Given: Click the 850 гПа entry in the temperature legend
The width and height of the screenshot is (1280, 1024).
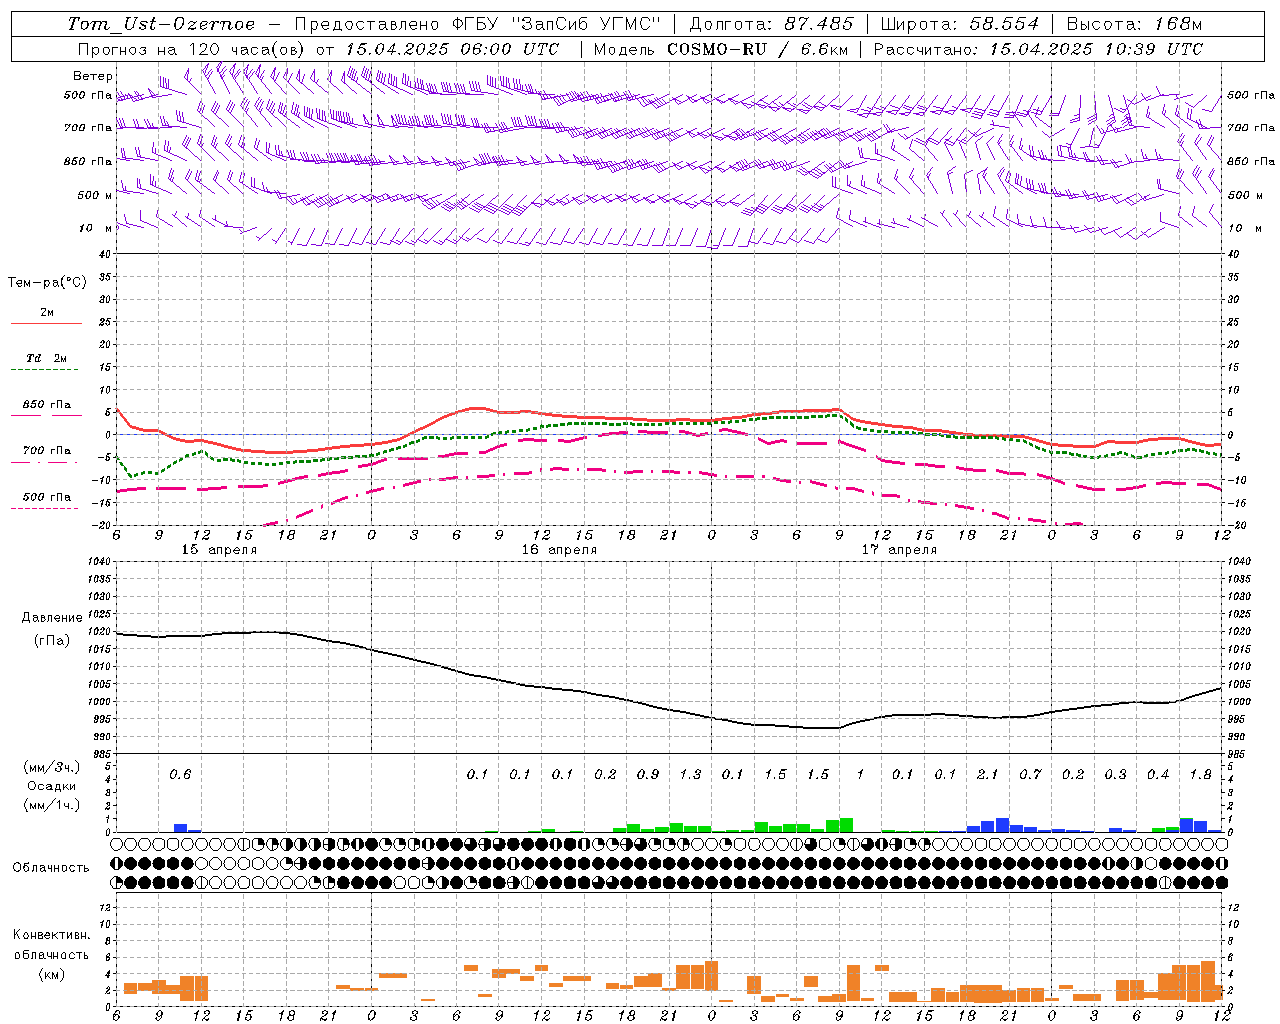Looking at the screenshot, I should point(47,405).
